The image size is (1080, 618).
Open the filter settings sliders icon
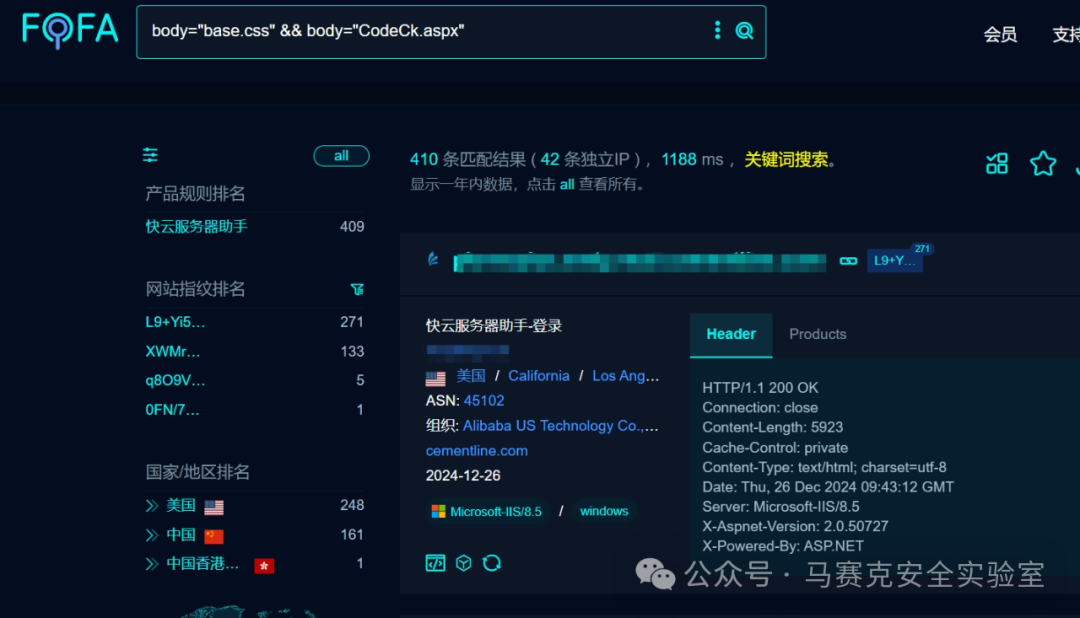(150, 155)
